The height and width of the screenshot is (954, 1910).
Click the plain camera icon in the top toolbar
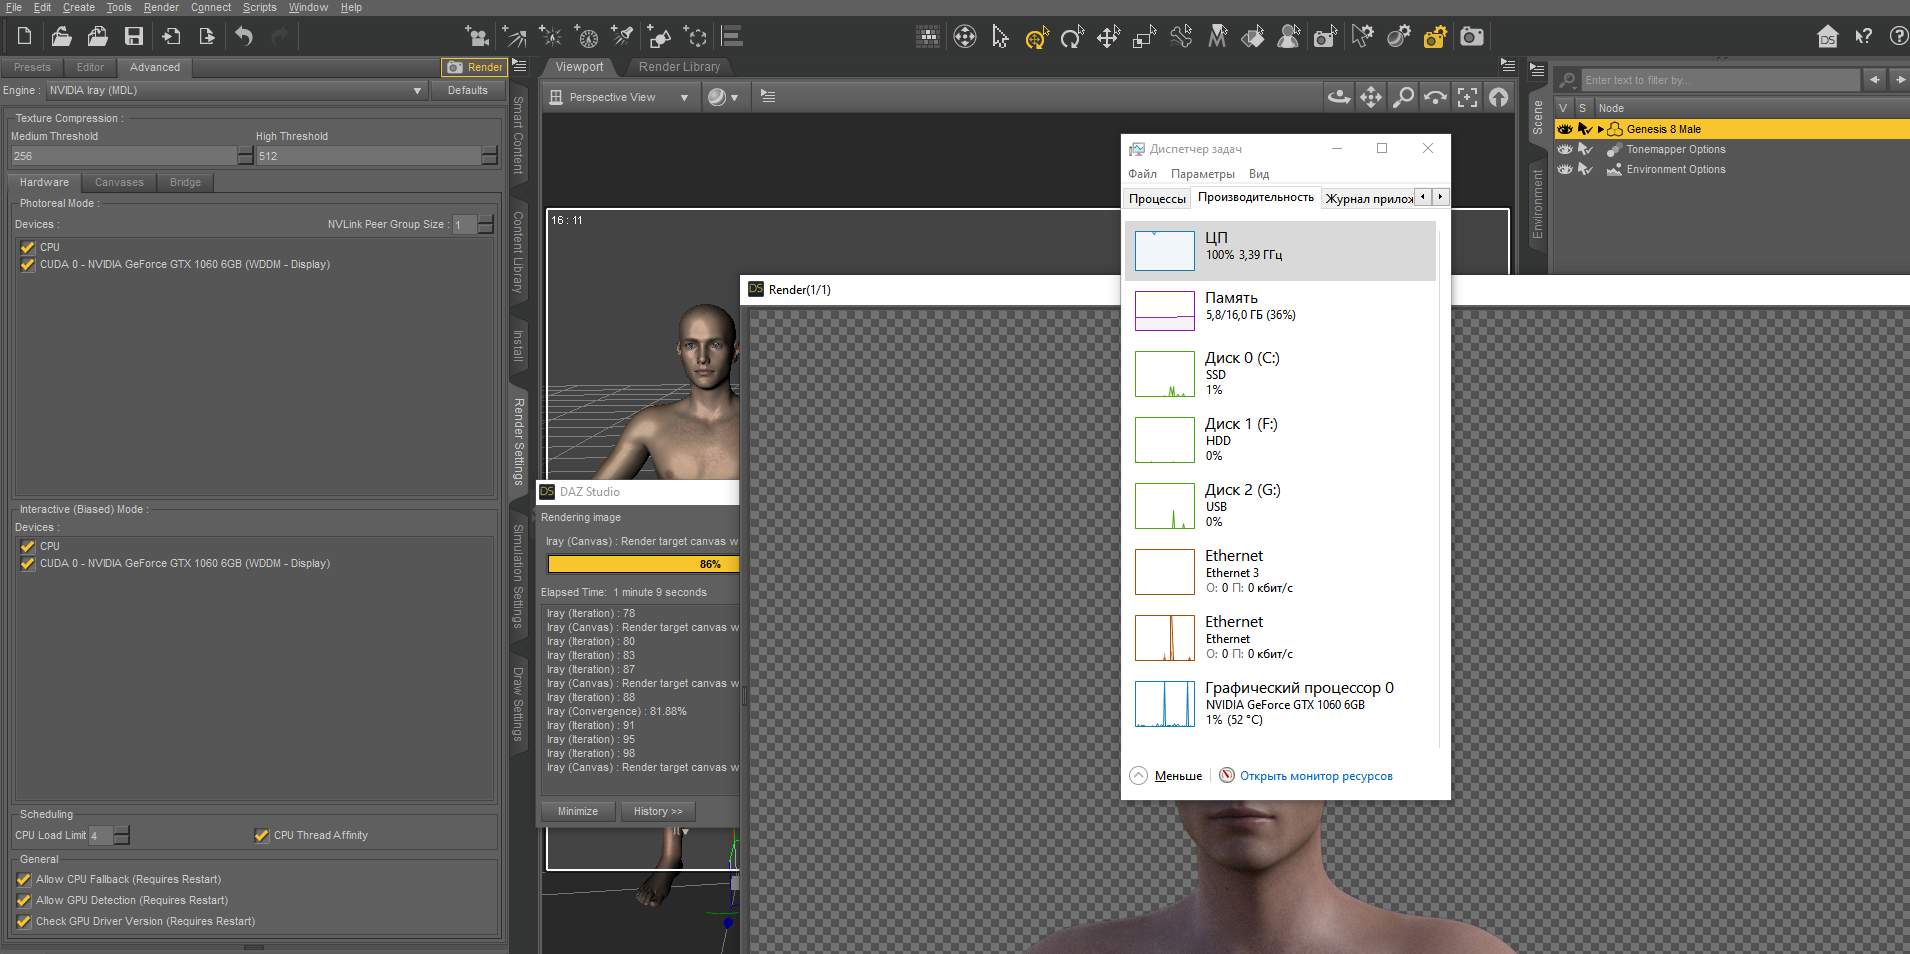click(1471, 37)
